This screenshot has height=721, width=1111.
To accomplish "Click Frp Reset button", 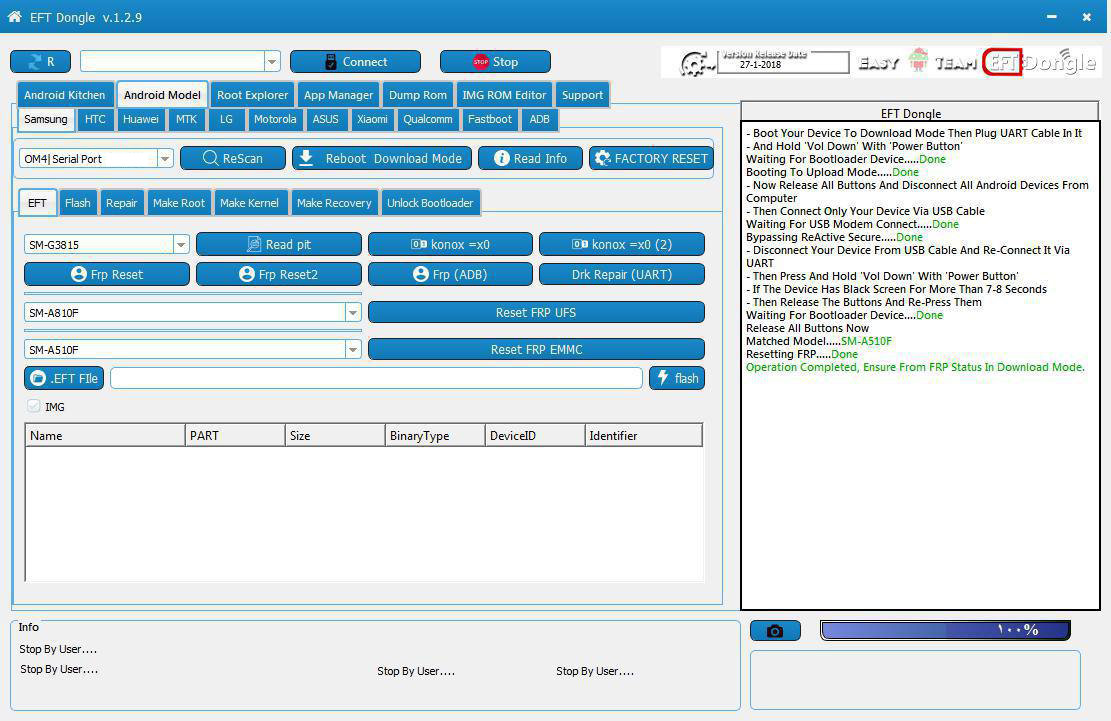I will pyautogui.click(x=107, y=274).
